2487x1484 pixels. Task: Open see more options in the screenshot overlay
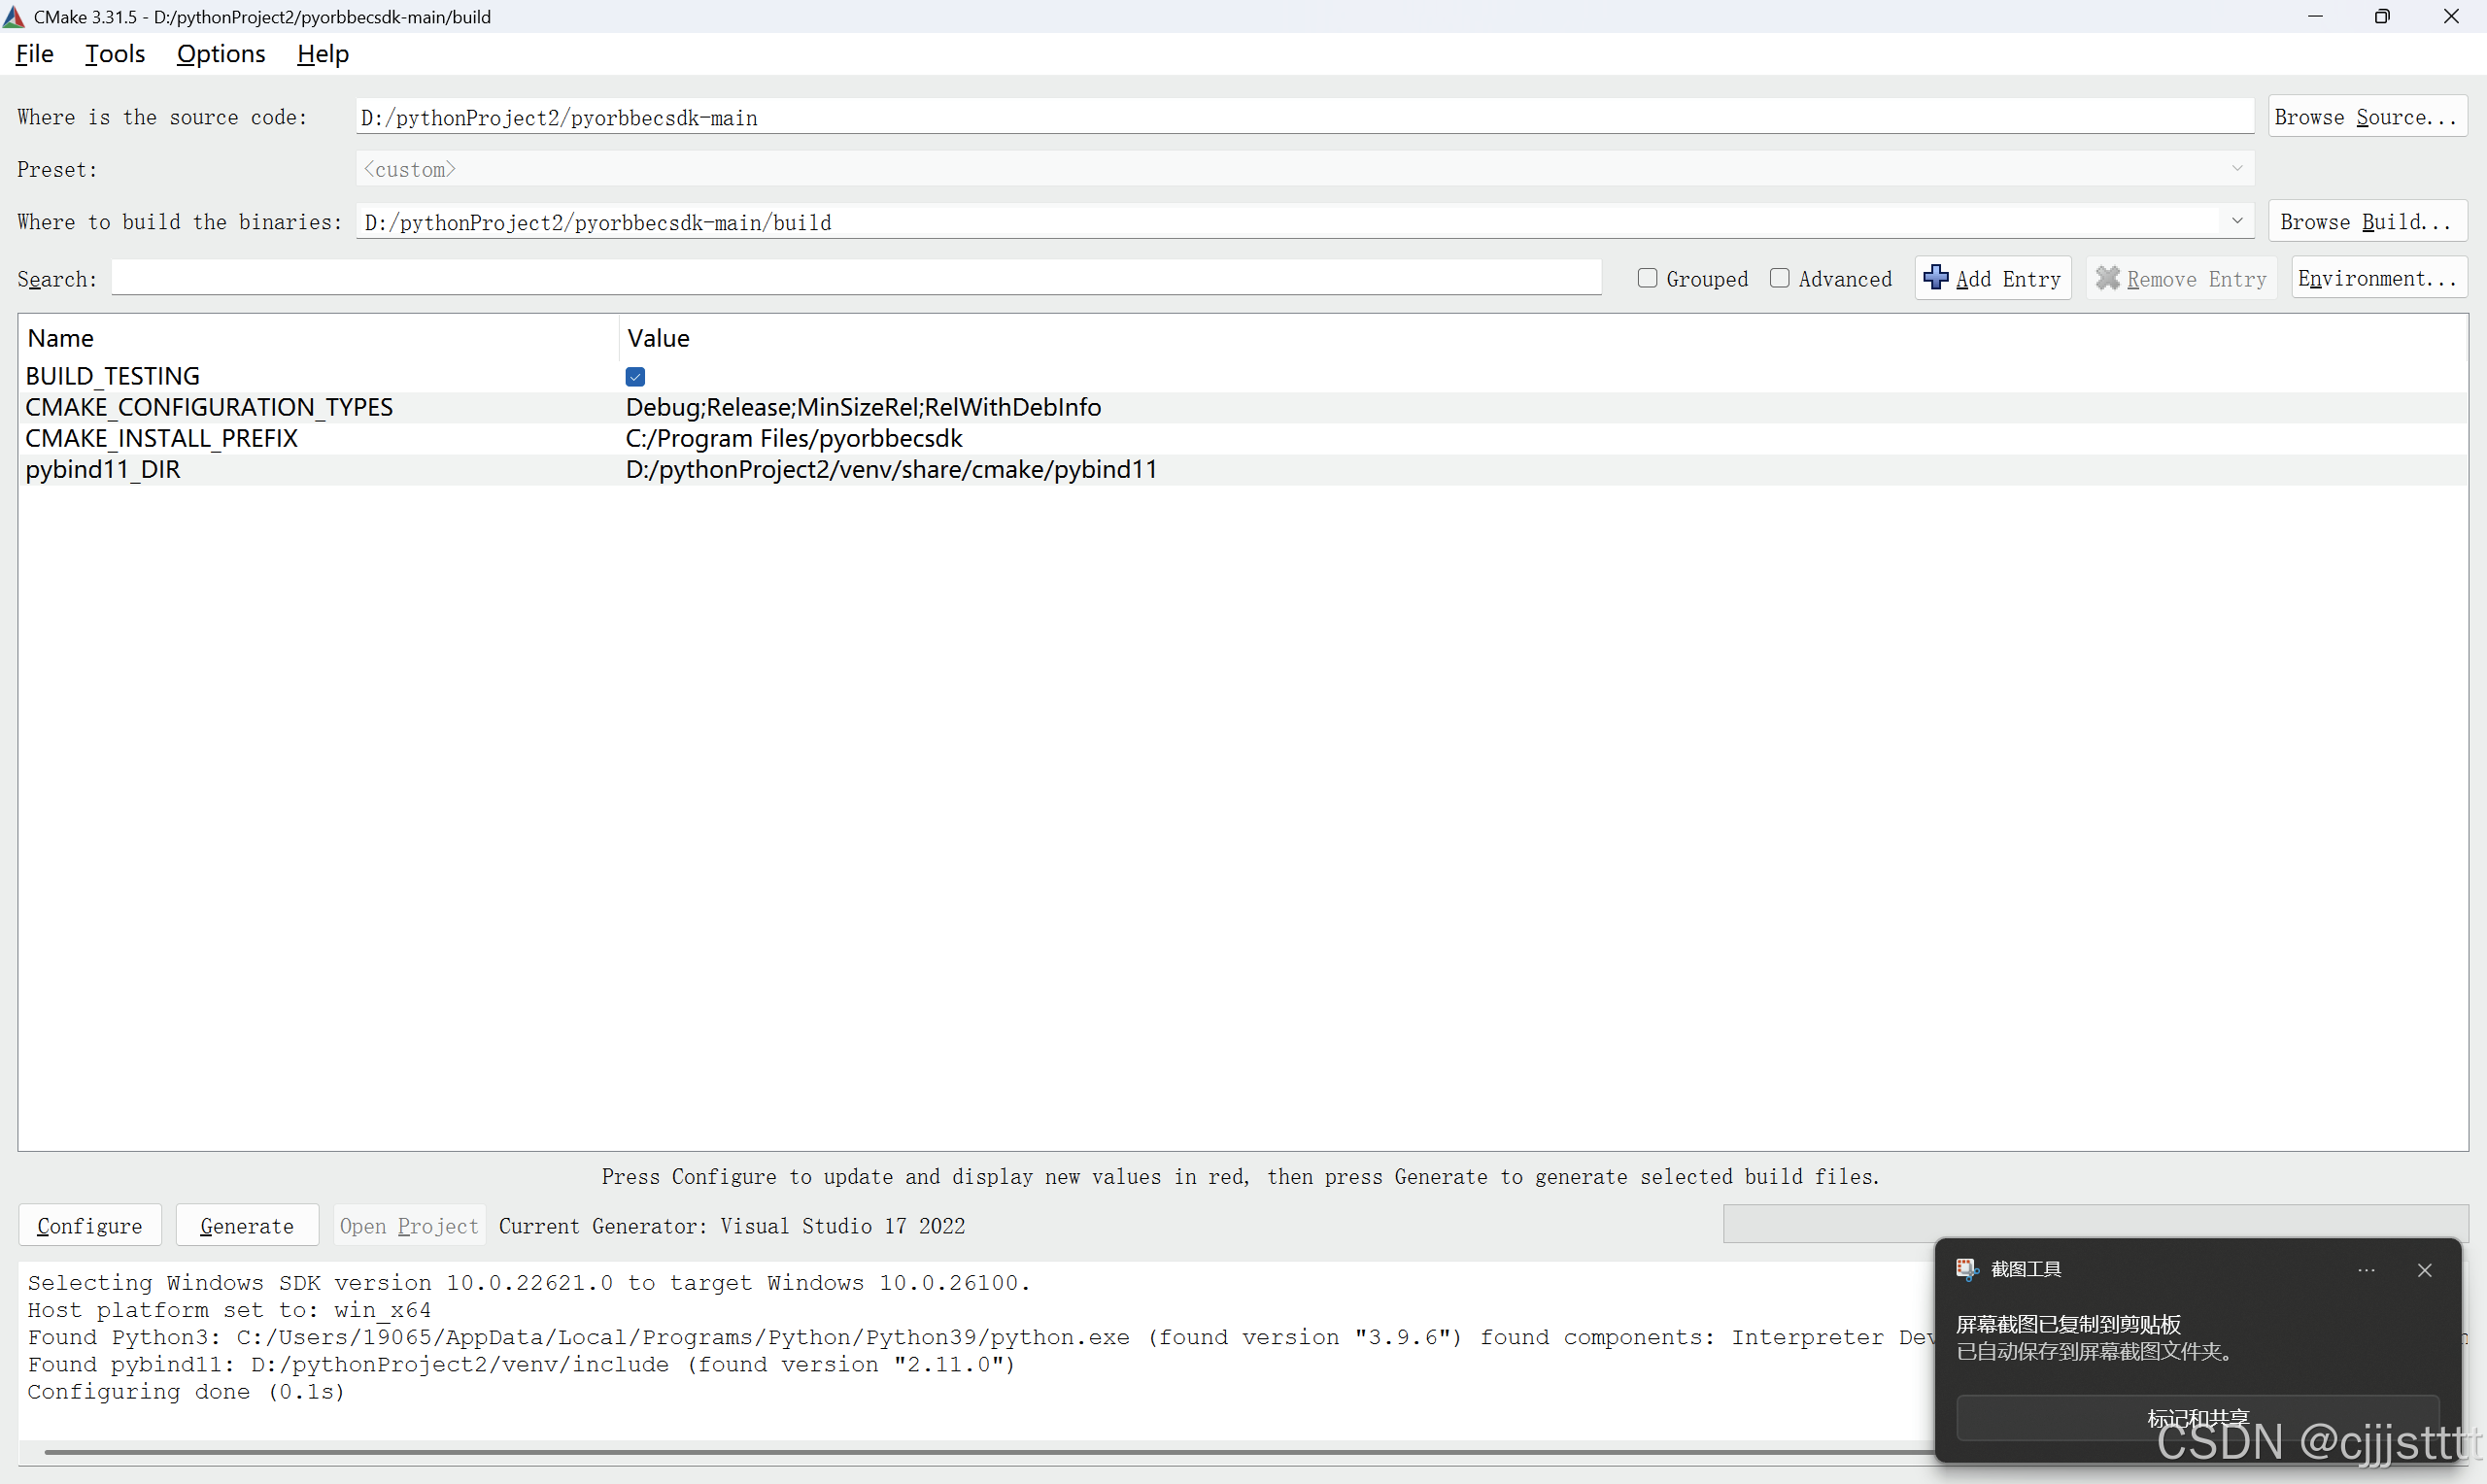click(x=2366, y=1269)
